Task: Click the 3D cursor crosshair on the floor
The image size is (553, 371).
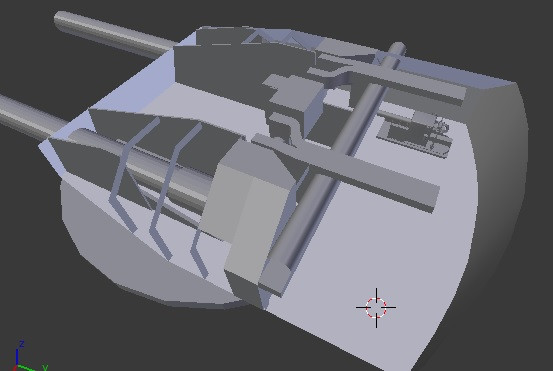Action: click(x=376, y=308)
